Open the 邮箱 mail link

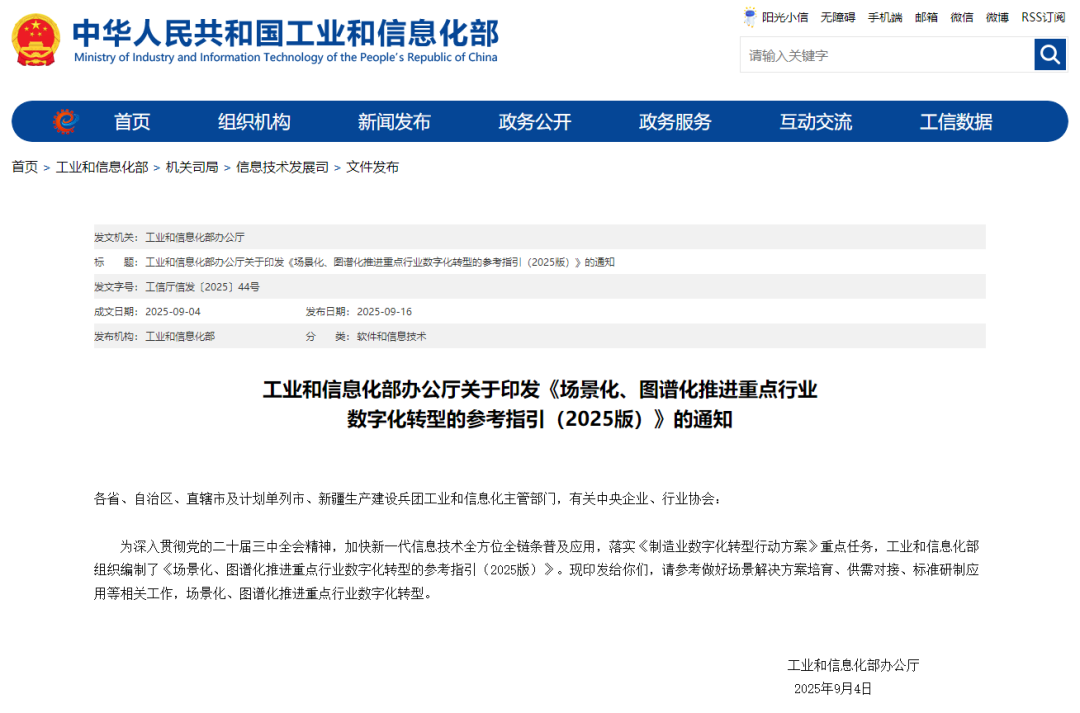point(926,17)
